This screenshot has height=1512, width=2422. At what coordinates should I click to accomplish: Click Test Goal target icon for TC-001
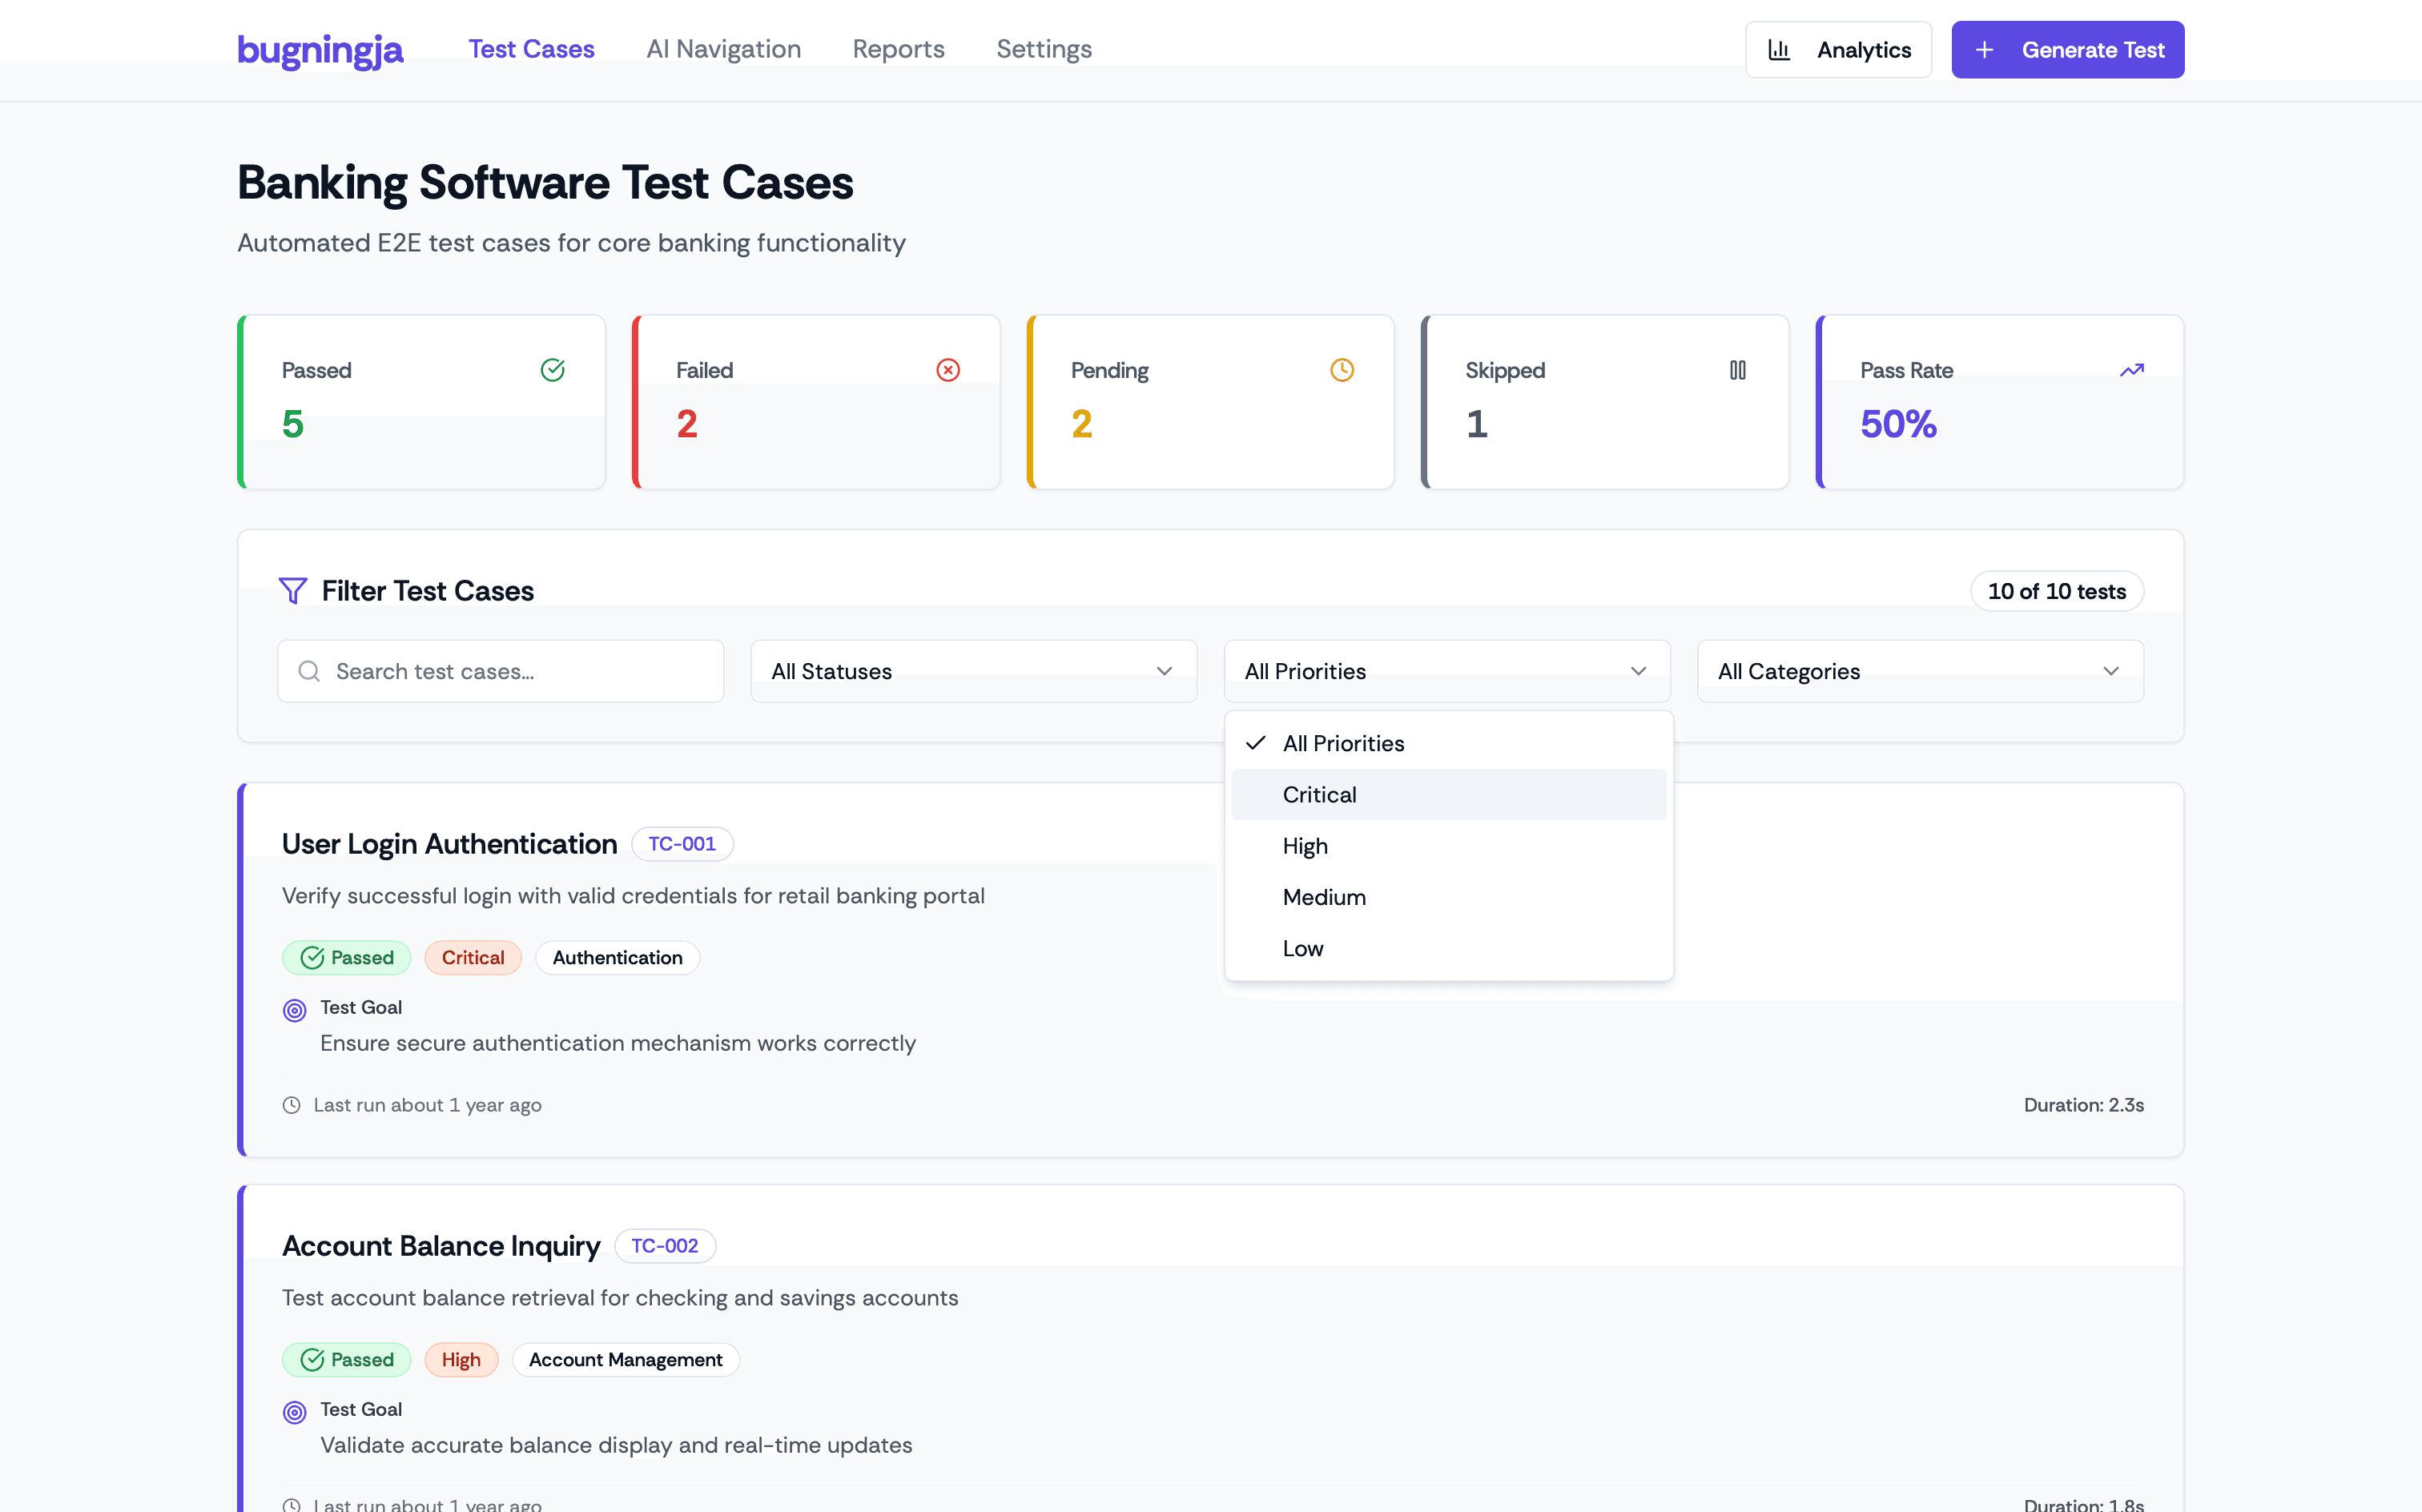(x=294, y=1010)
